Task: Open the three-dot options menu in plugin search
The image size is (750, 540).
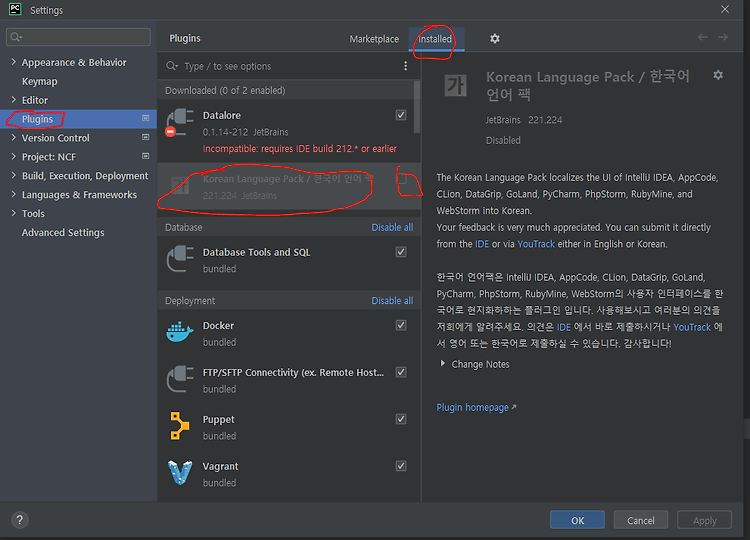Action: (x=406, y=66)
